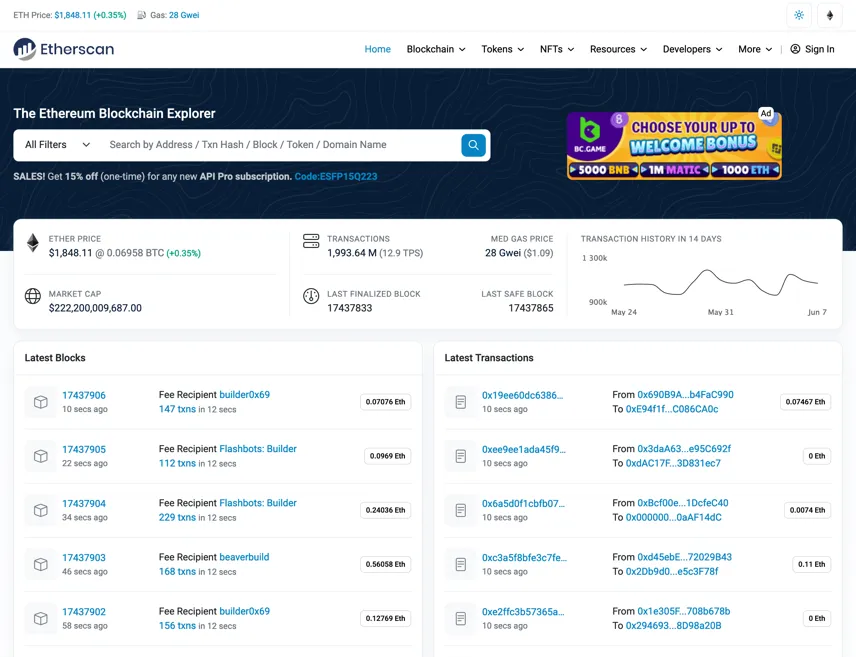View the 229 txns link
Screen dimensions: 856x657
pyautogui.click(x=177, y=517)
